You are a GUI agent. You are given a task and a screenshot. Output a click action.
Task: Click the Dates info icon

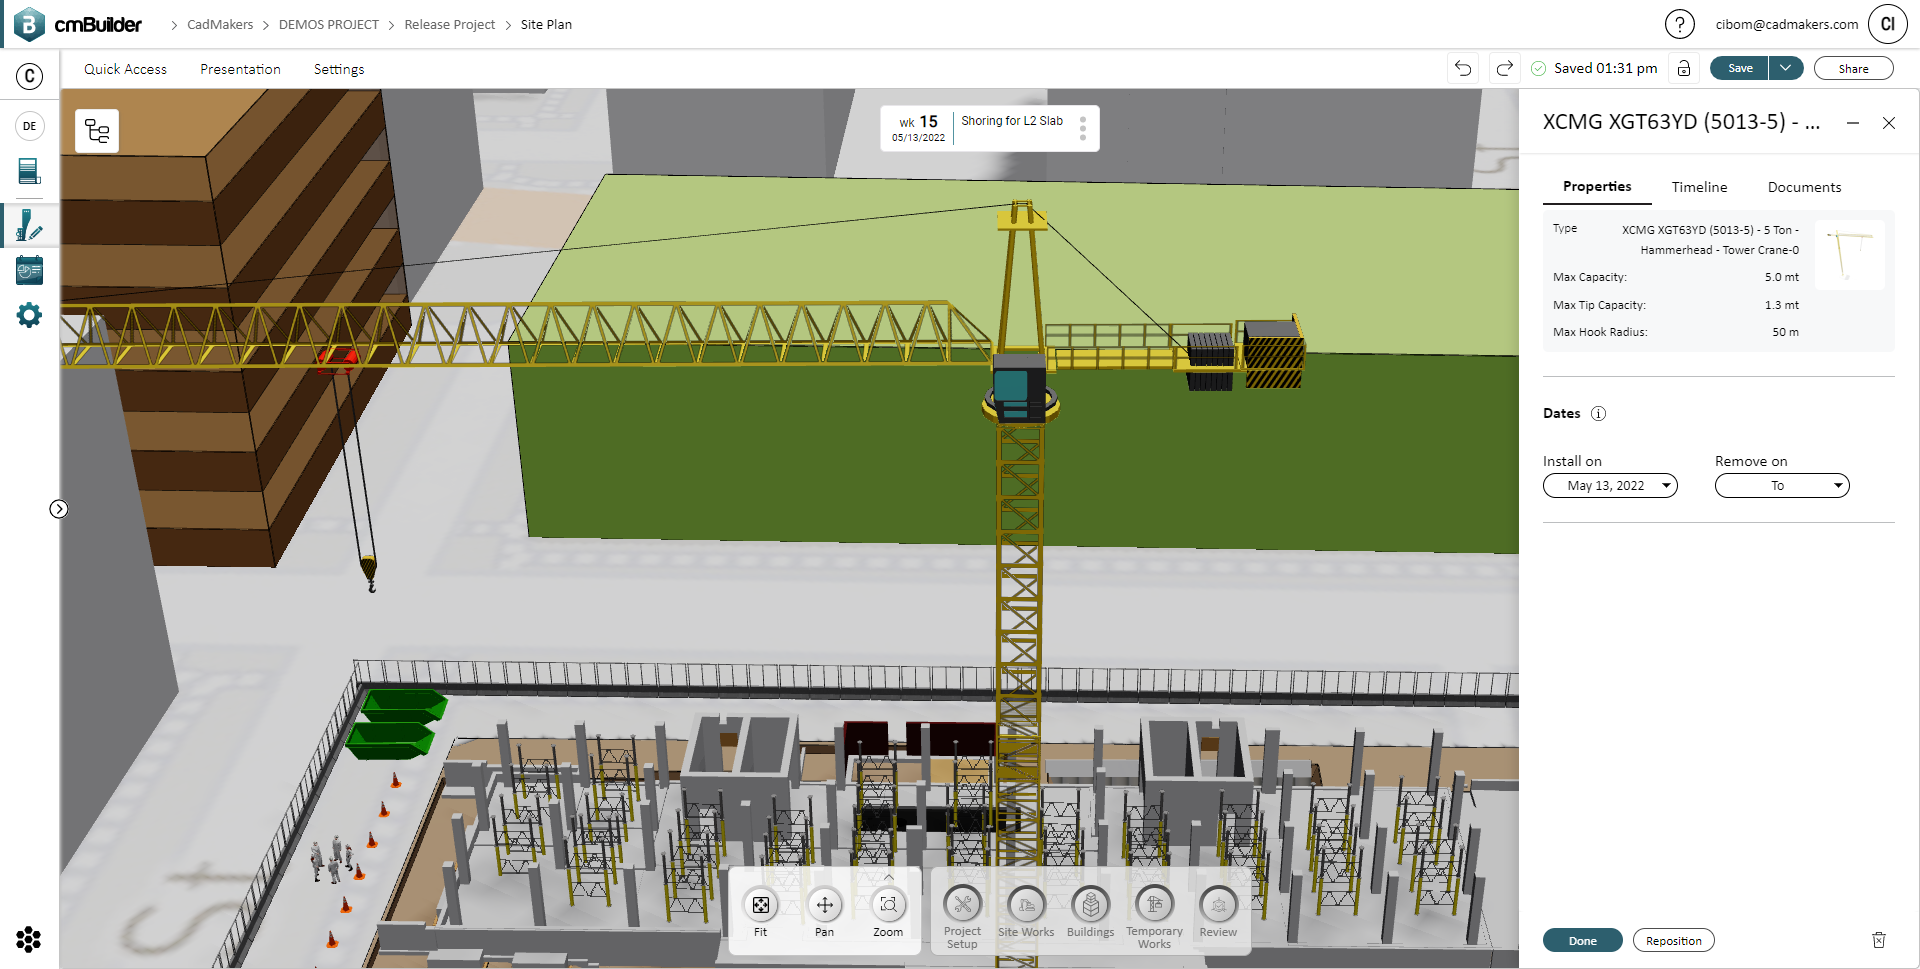[1598, 413]
